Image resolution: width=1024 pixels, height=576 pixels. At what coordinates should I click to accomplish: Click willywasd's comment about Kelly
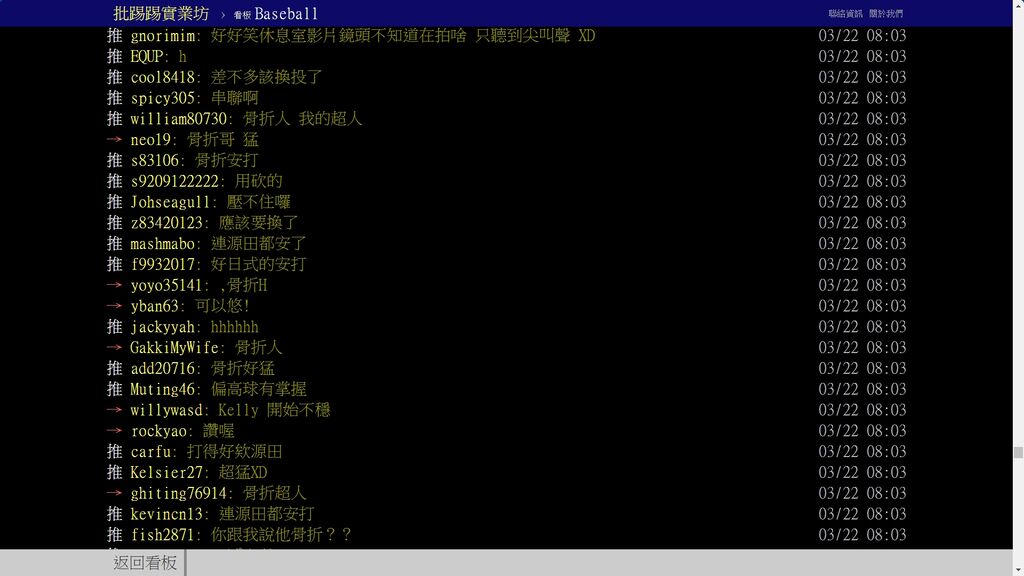click(274, 410)
